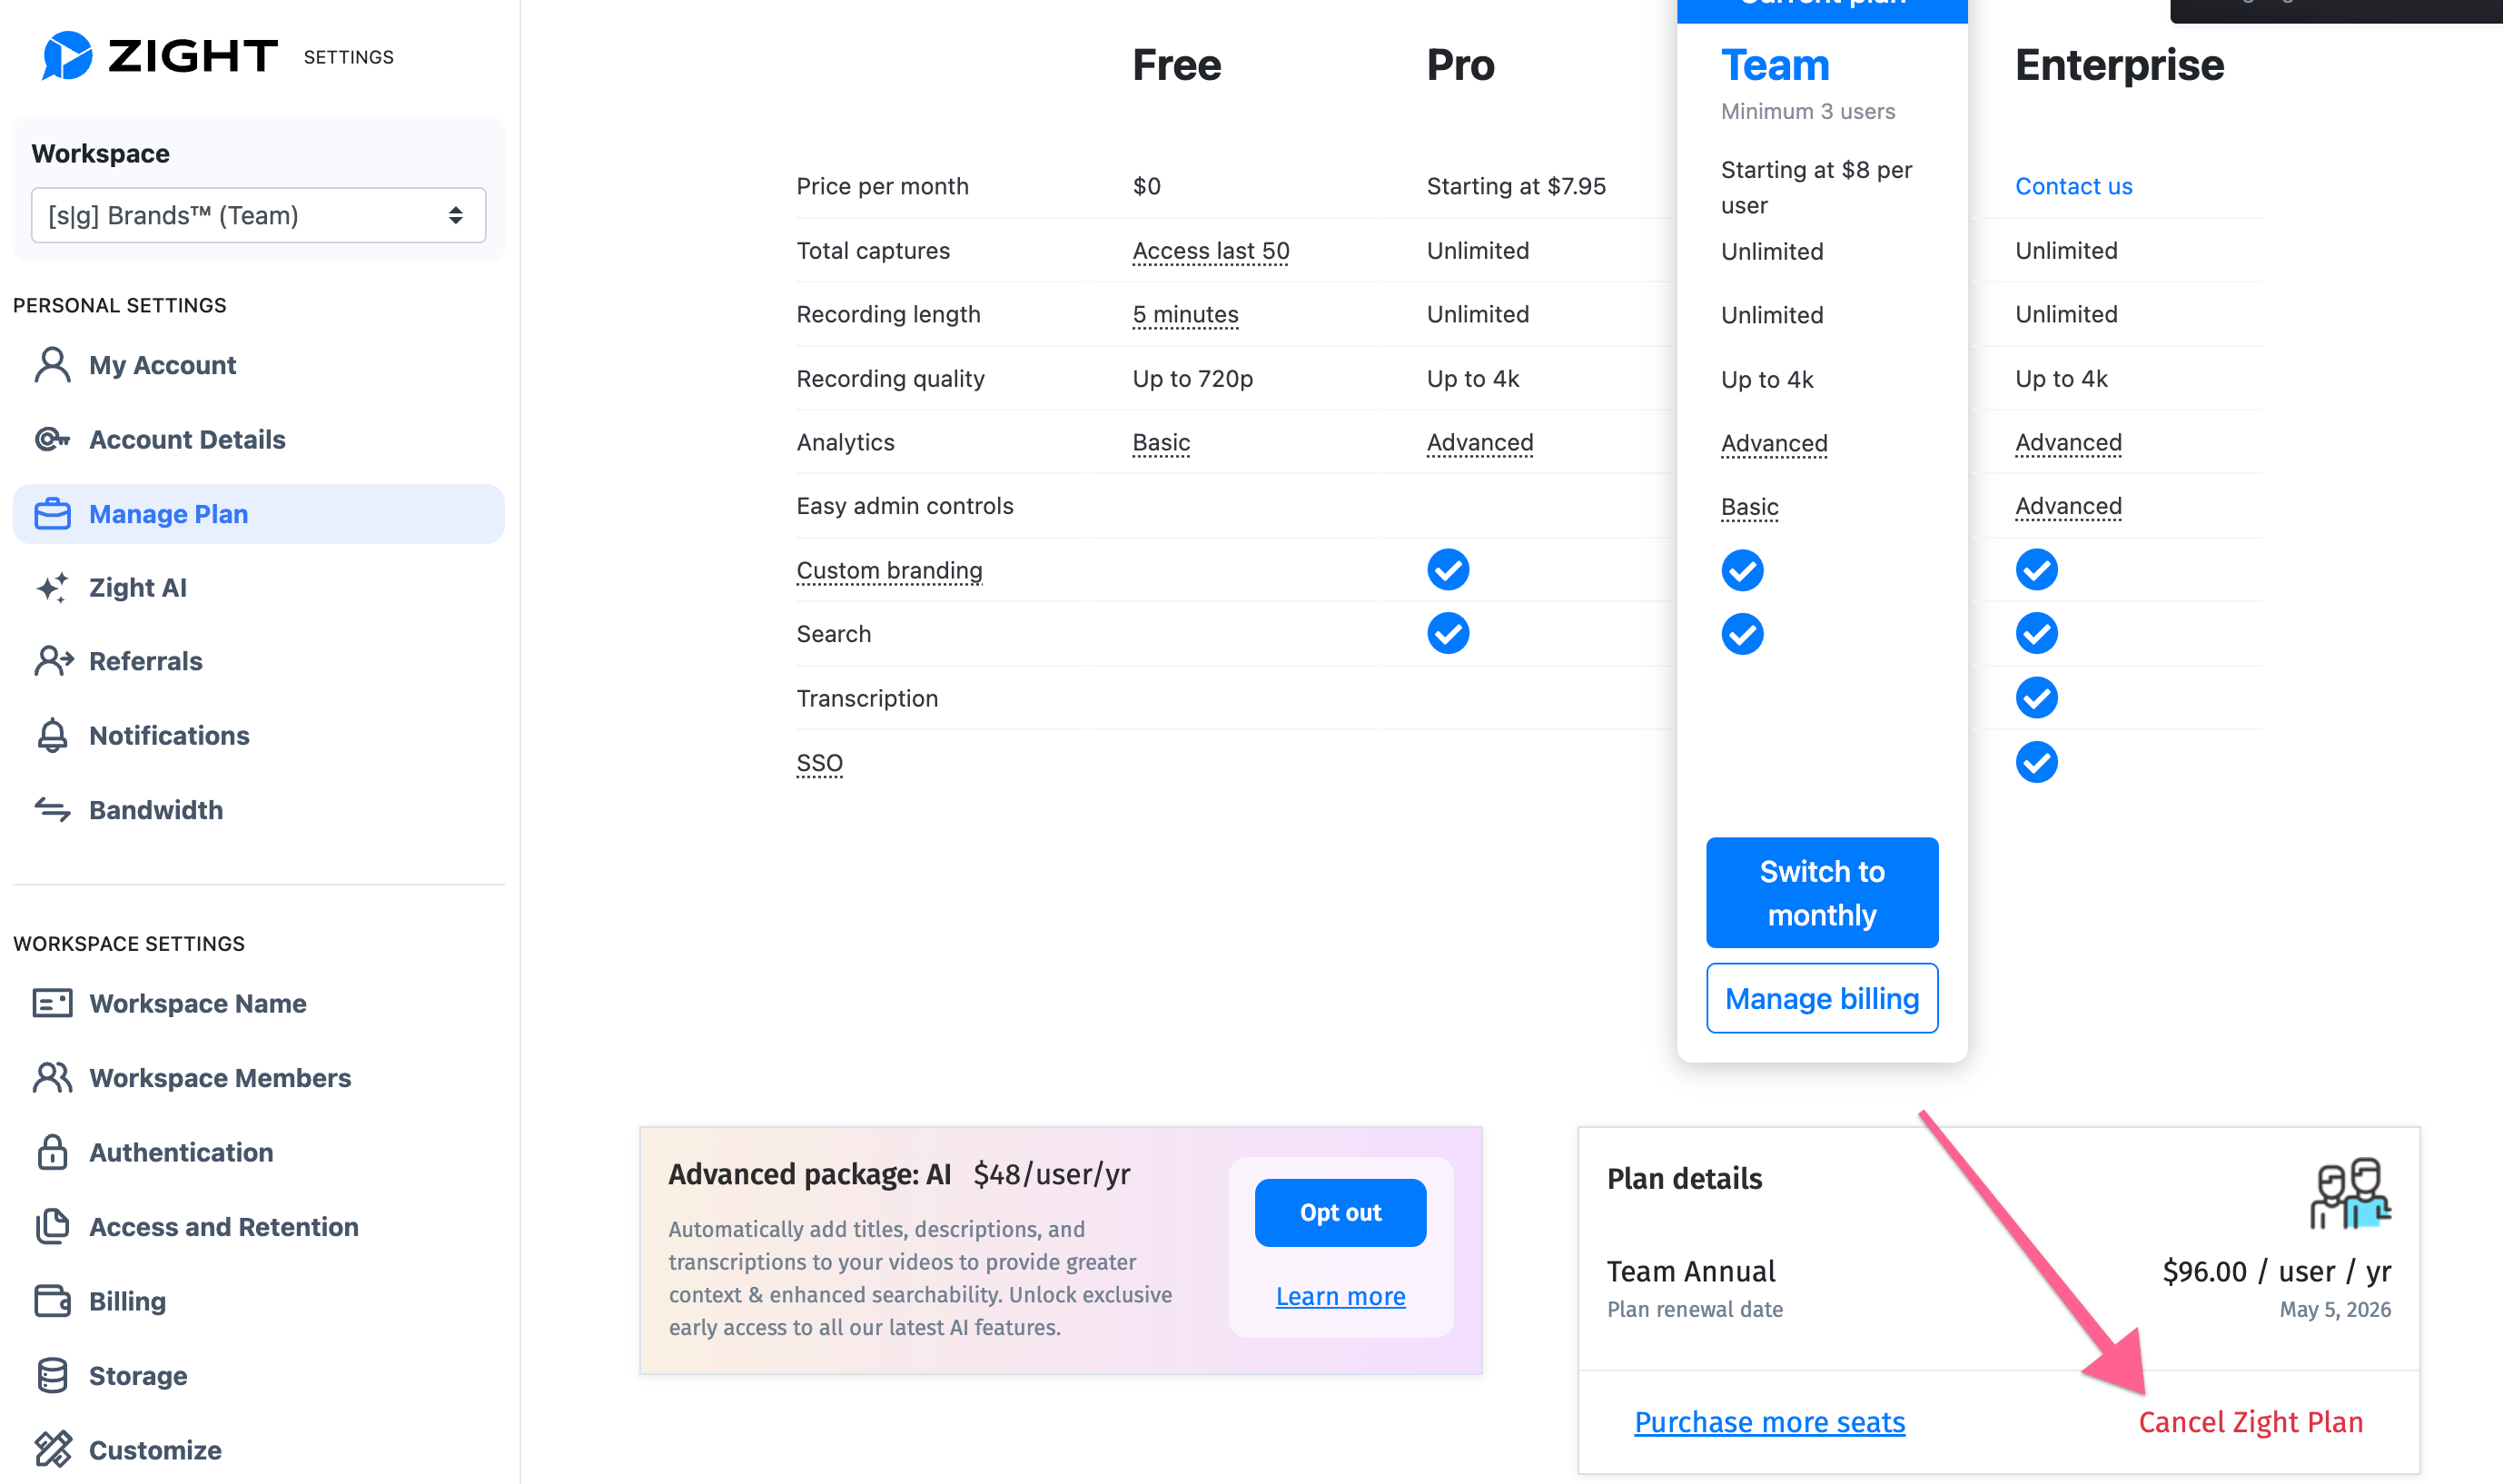The image size is (2503, 1484).
Task: Click the Customize ruler-pencil icon
Action: [x=52, y=1449]
